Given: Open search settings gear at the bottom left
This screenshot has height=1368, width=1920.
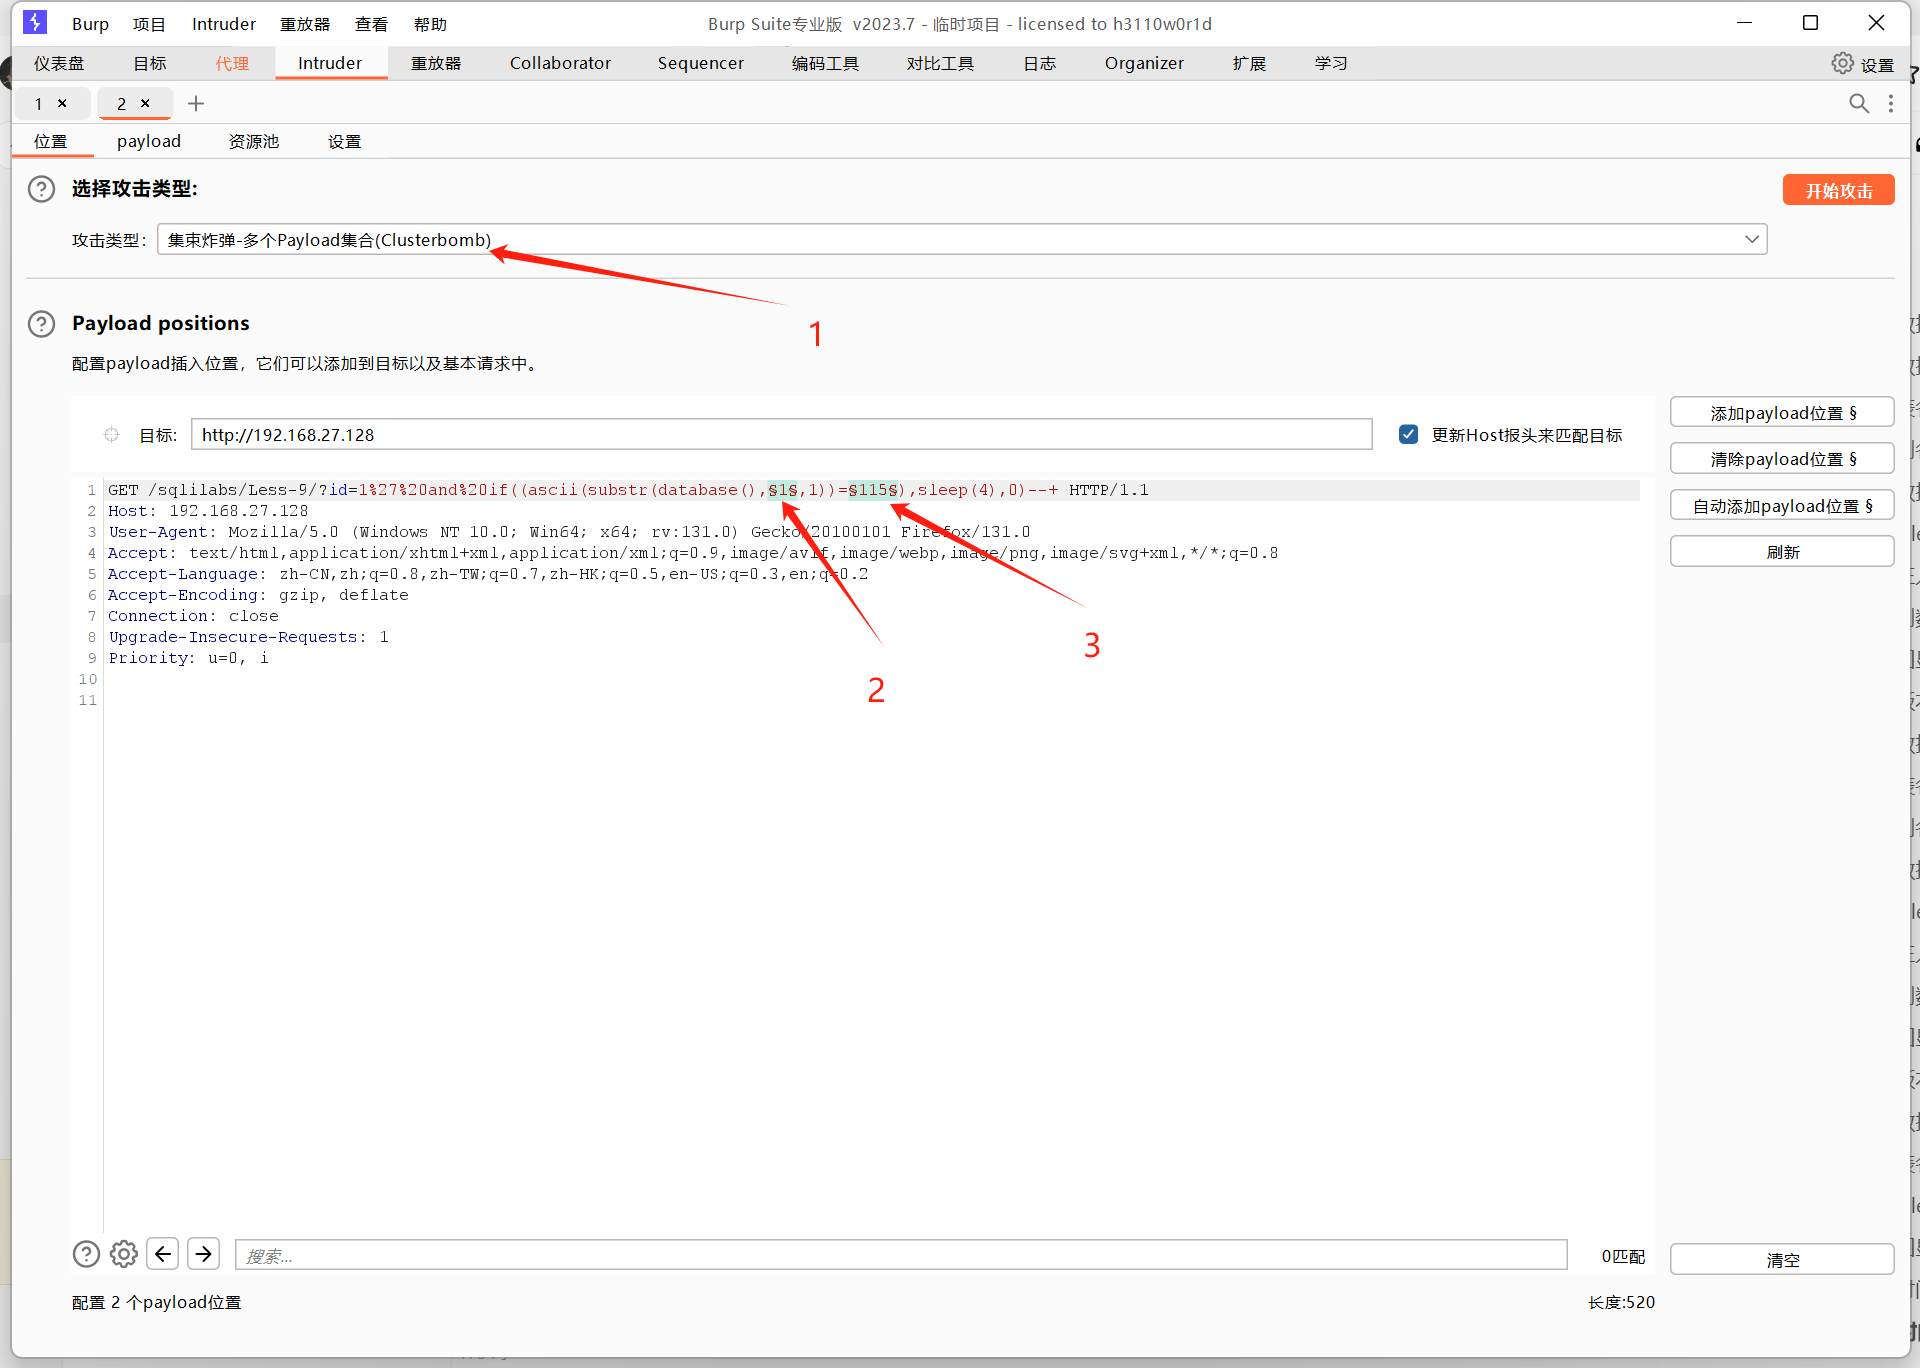Looking at the screenshot, I should click(124, 1254).
